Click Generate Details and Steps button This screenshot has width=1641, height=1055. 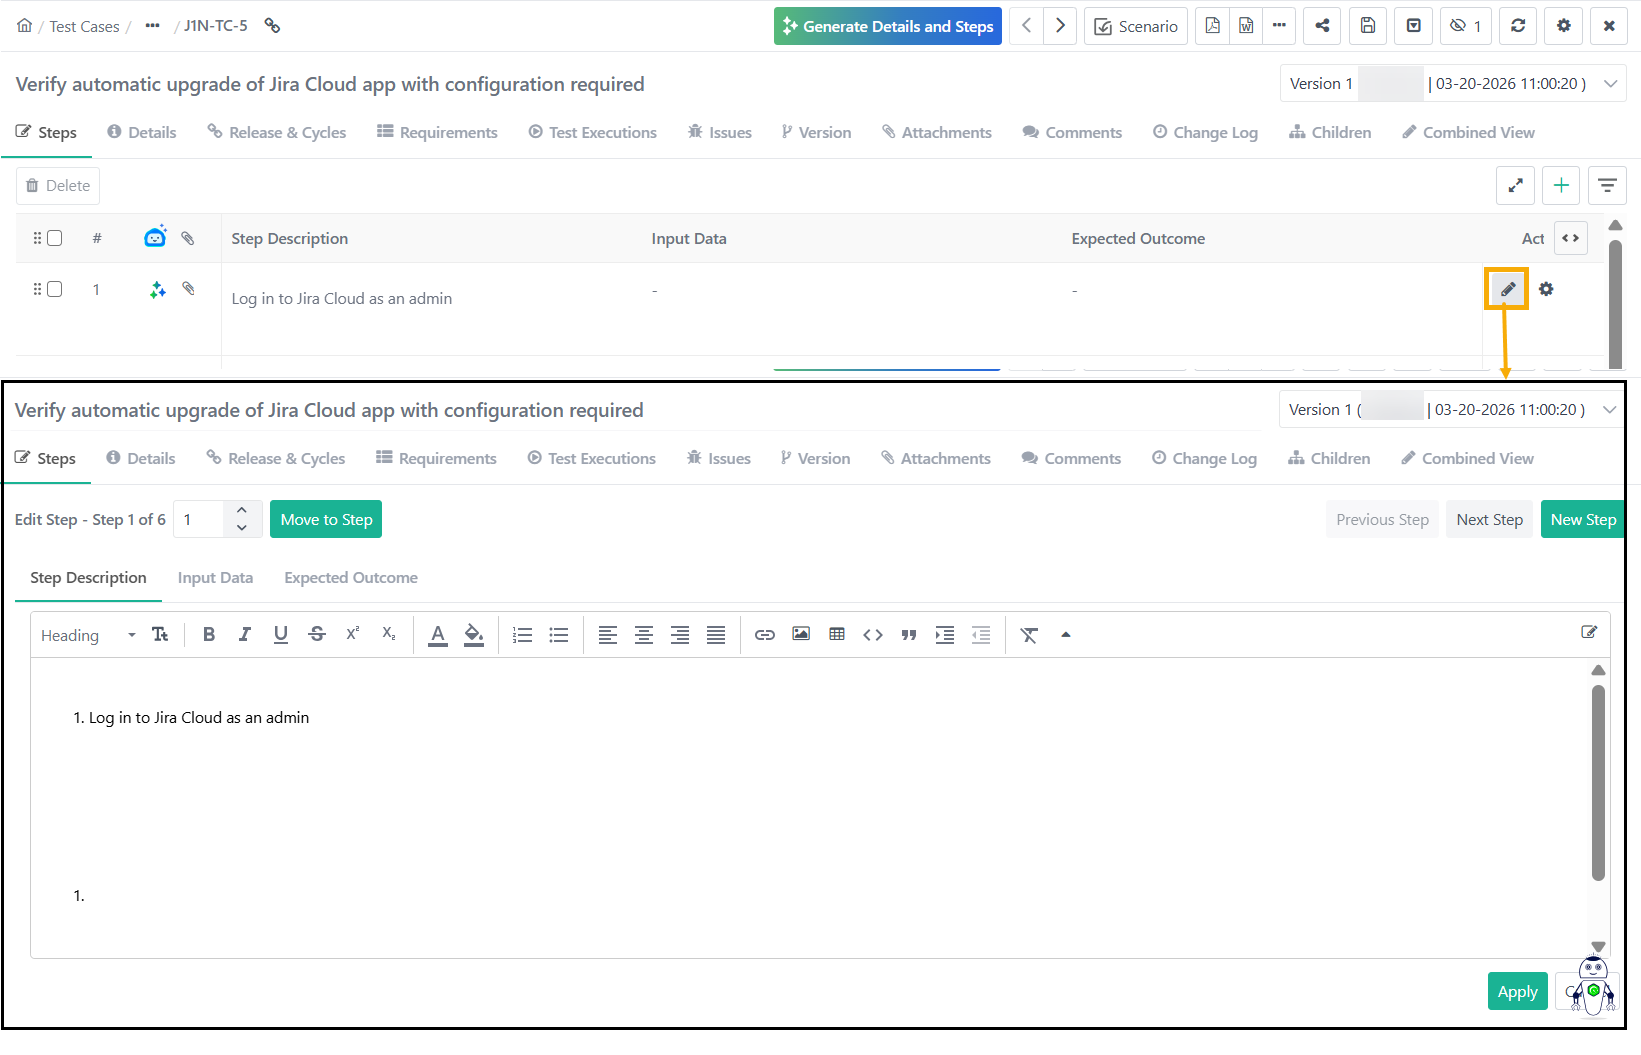tap(888, 26)
